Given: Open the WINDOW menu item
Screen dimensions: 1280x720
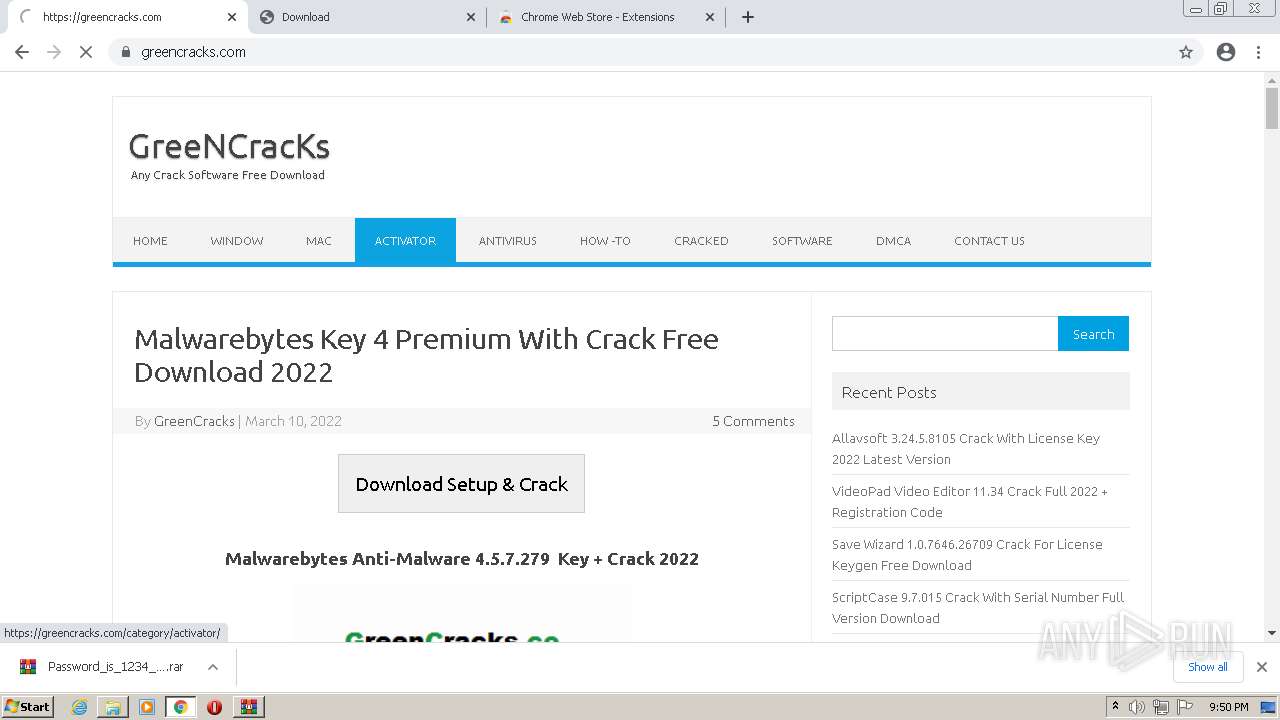Looking at the screenshot, I should [x=237, y=241].
